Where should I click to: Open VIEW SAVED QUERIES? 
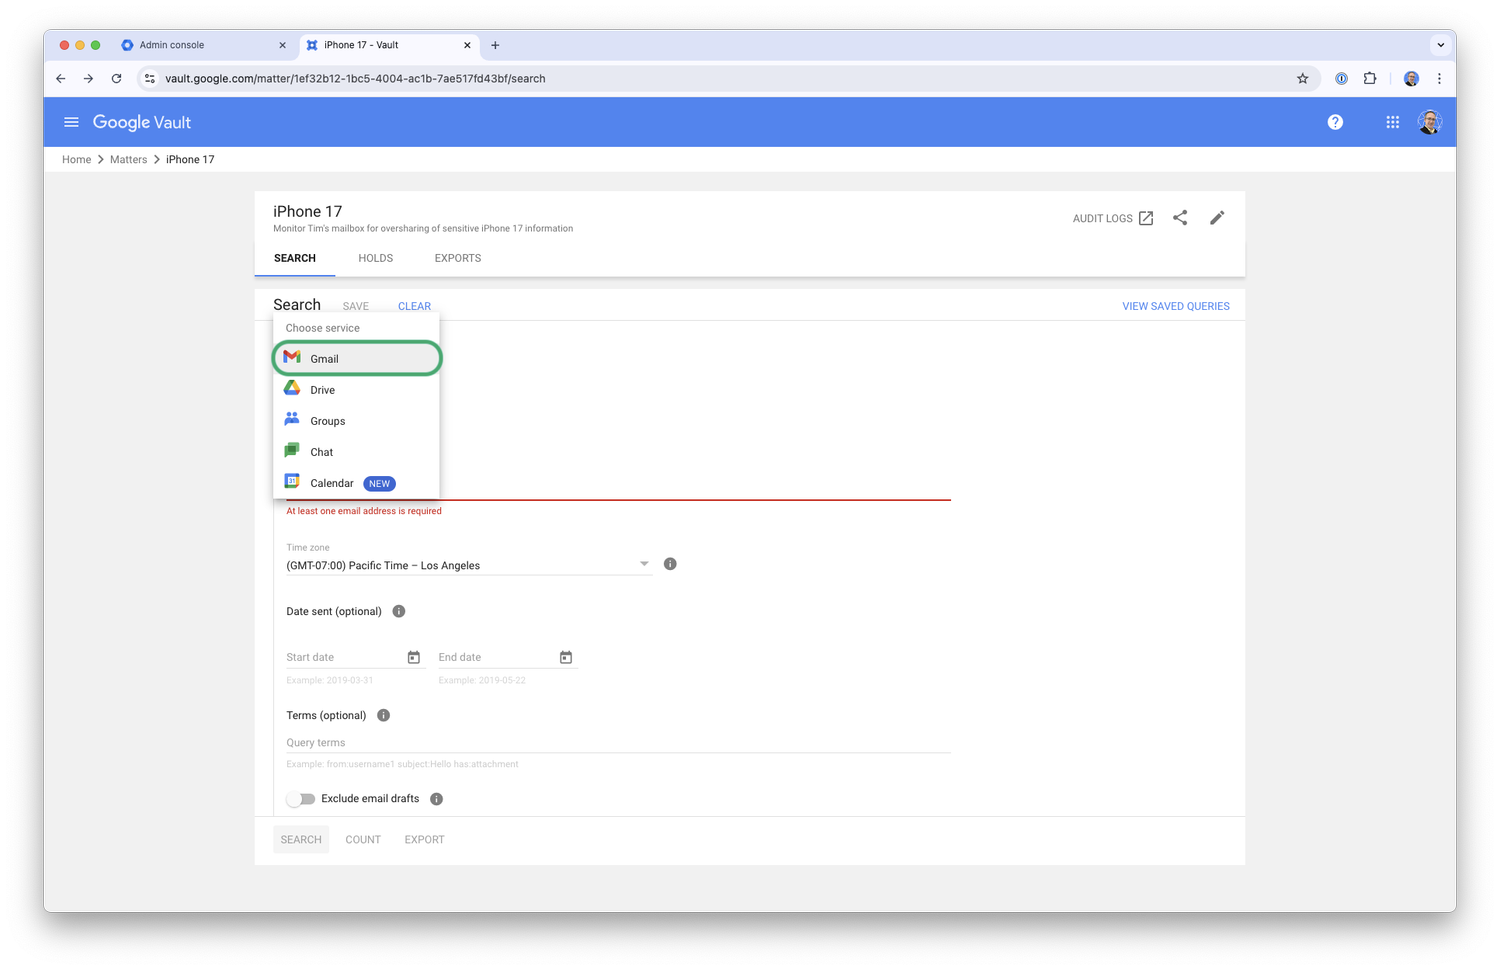(x=1176, y=306)
